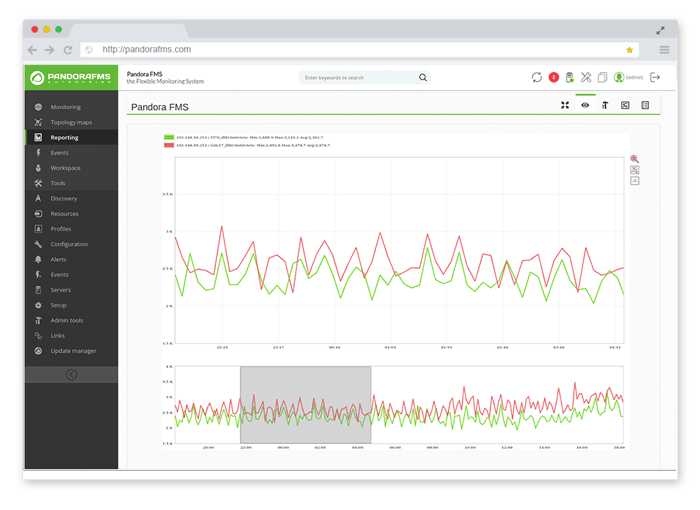Open the red notifications badge
Image resolution: width=700 pixels, height=510 pixels.
[x=554, y=77]
